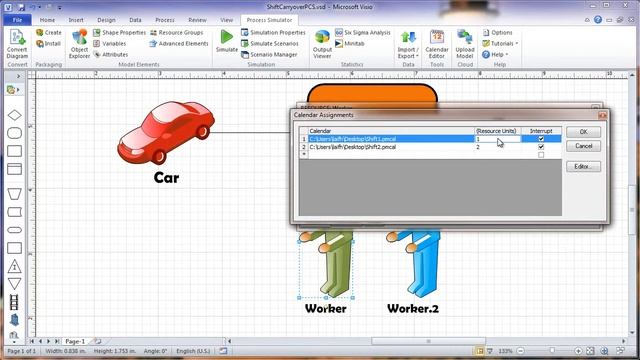Switch to the Review ribbon tab

(x=197, y=20)
